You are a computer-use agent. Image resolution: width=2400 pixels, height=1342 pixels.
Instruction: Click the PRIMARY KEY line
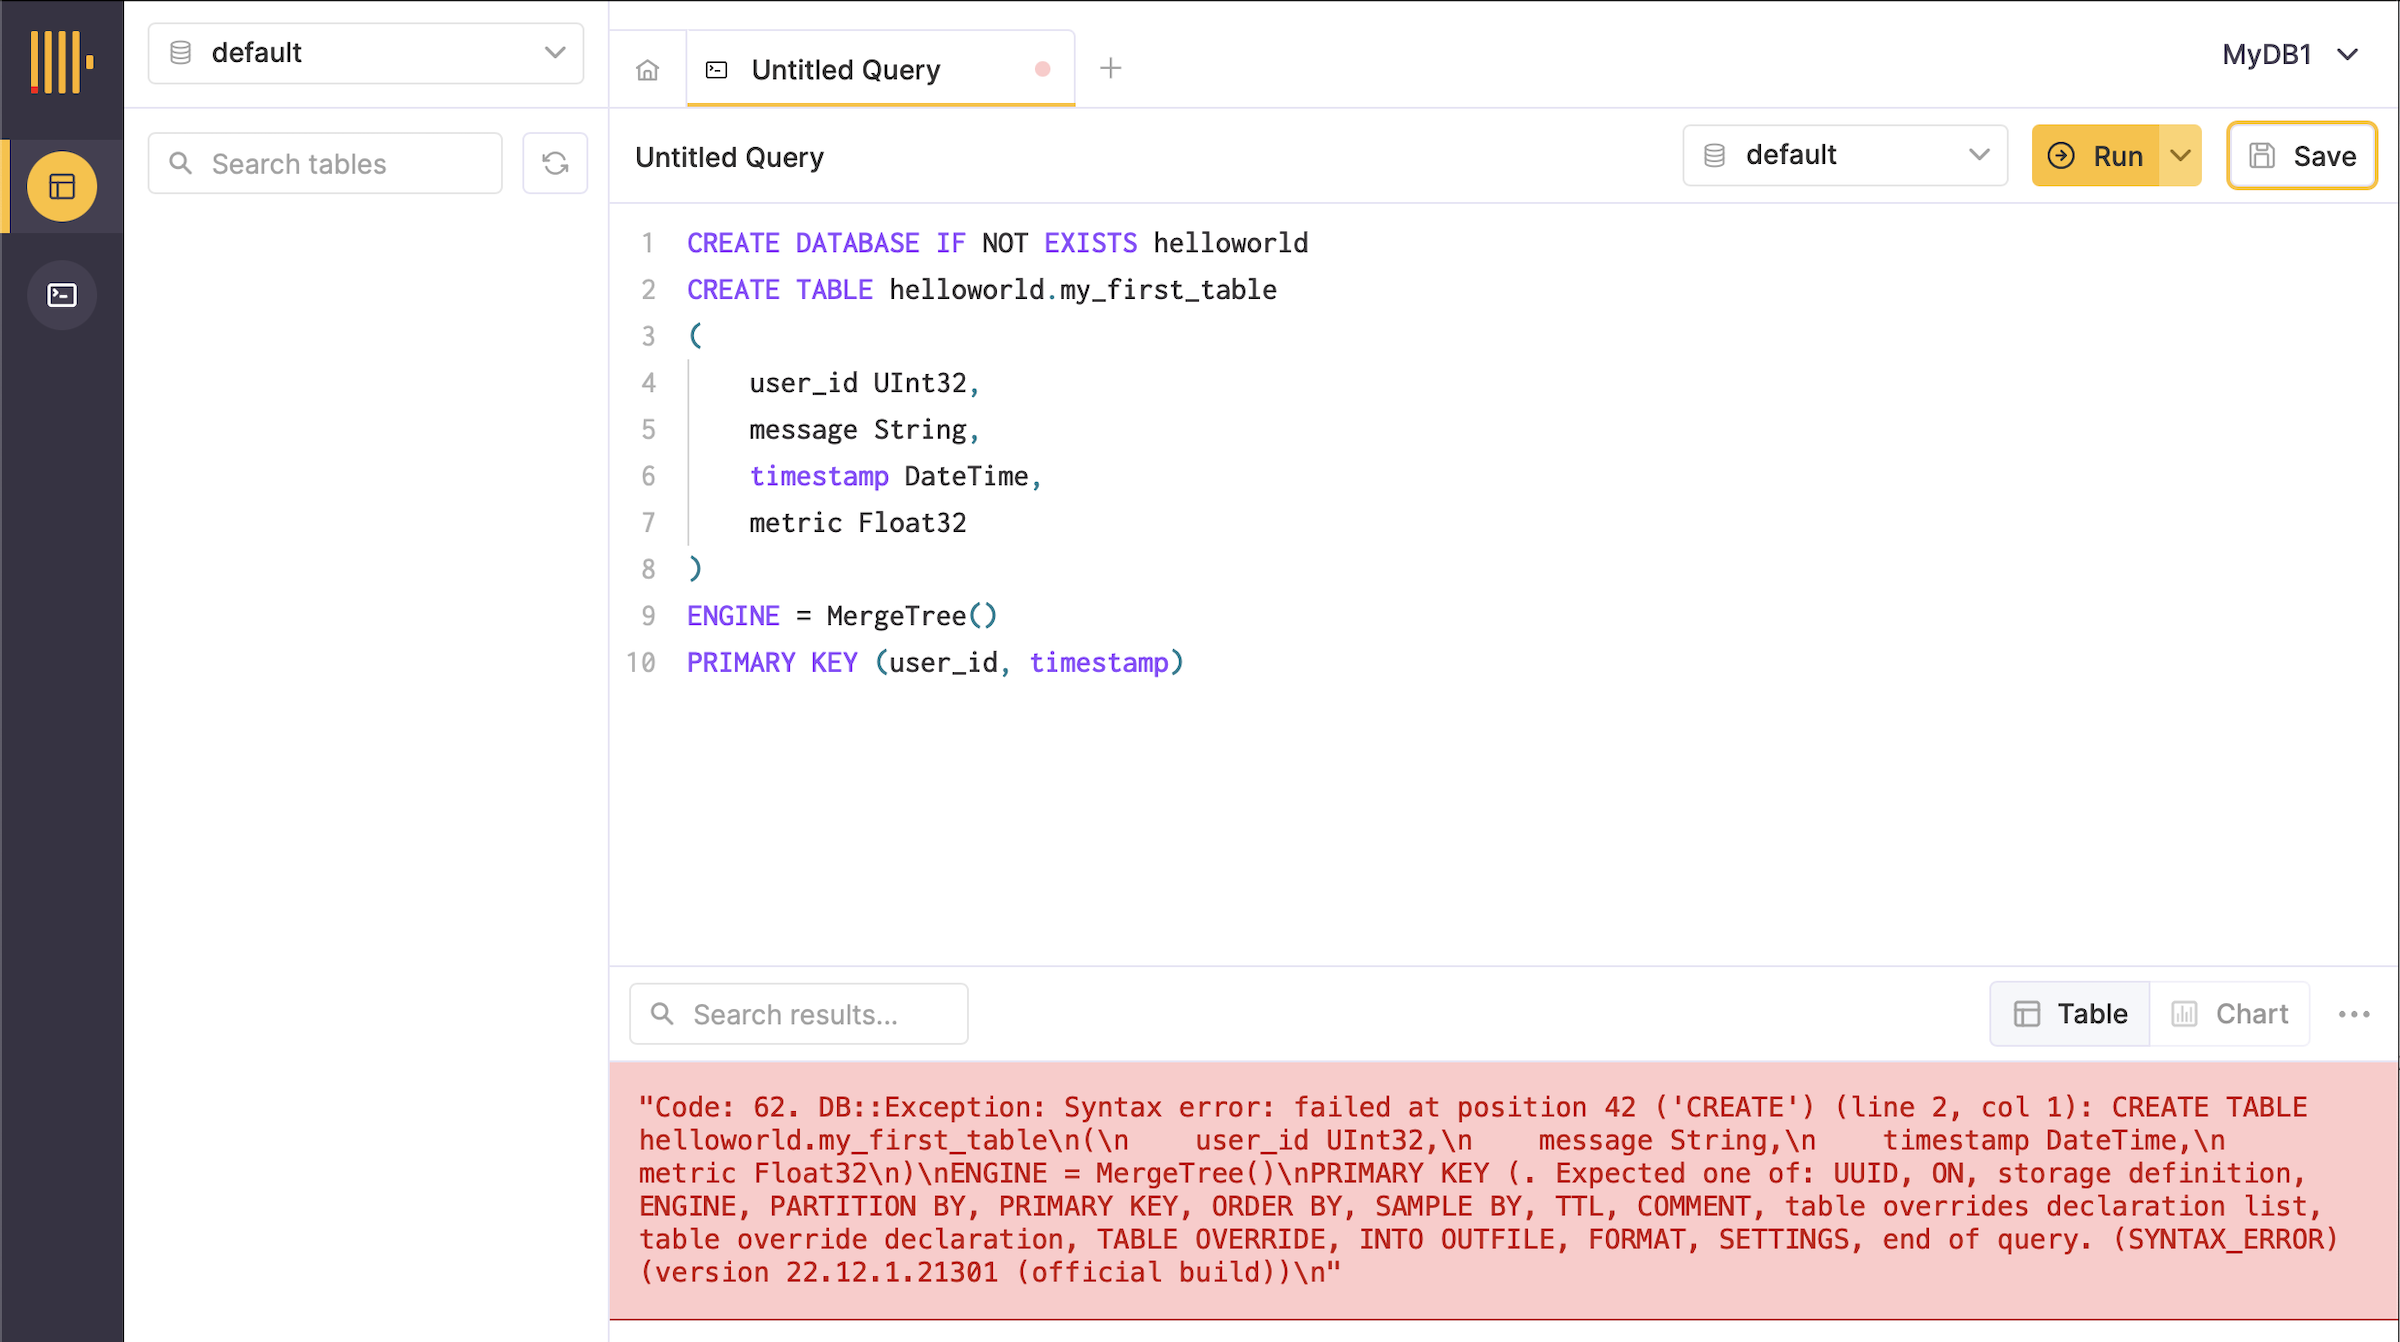935,663
